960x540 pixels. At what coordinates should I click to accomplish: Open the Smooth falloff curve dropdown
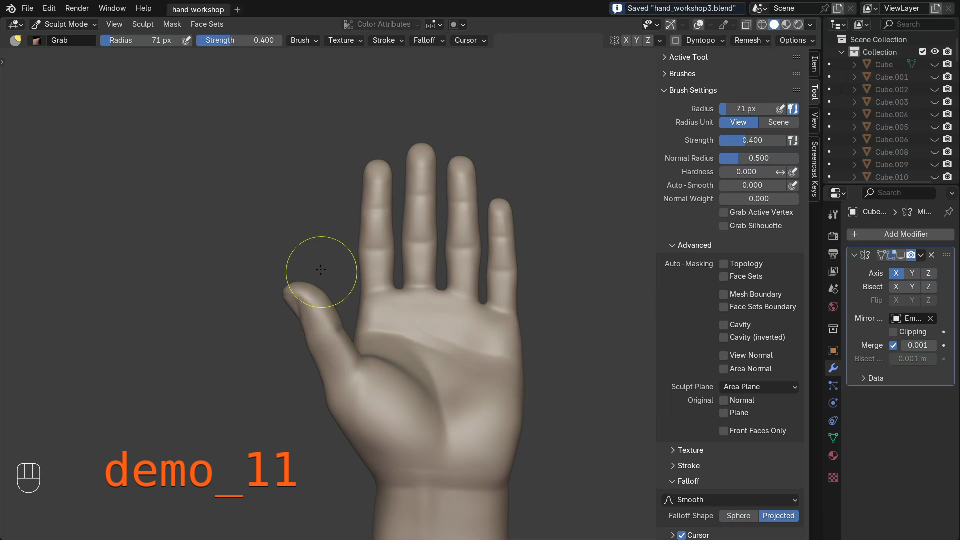pyautogui.click(x=730, y=500)
